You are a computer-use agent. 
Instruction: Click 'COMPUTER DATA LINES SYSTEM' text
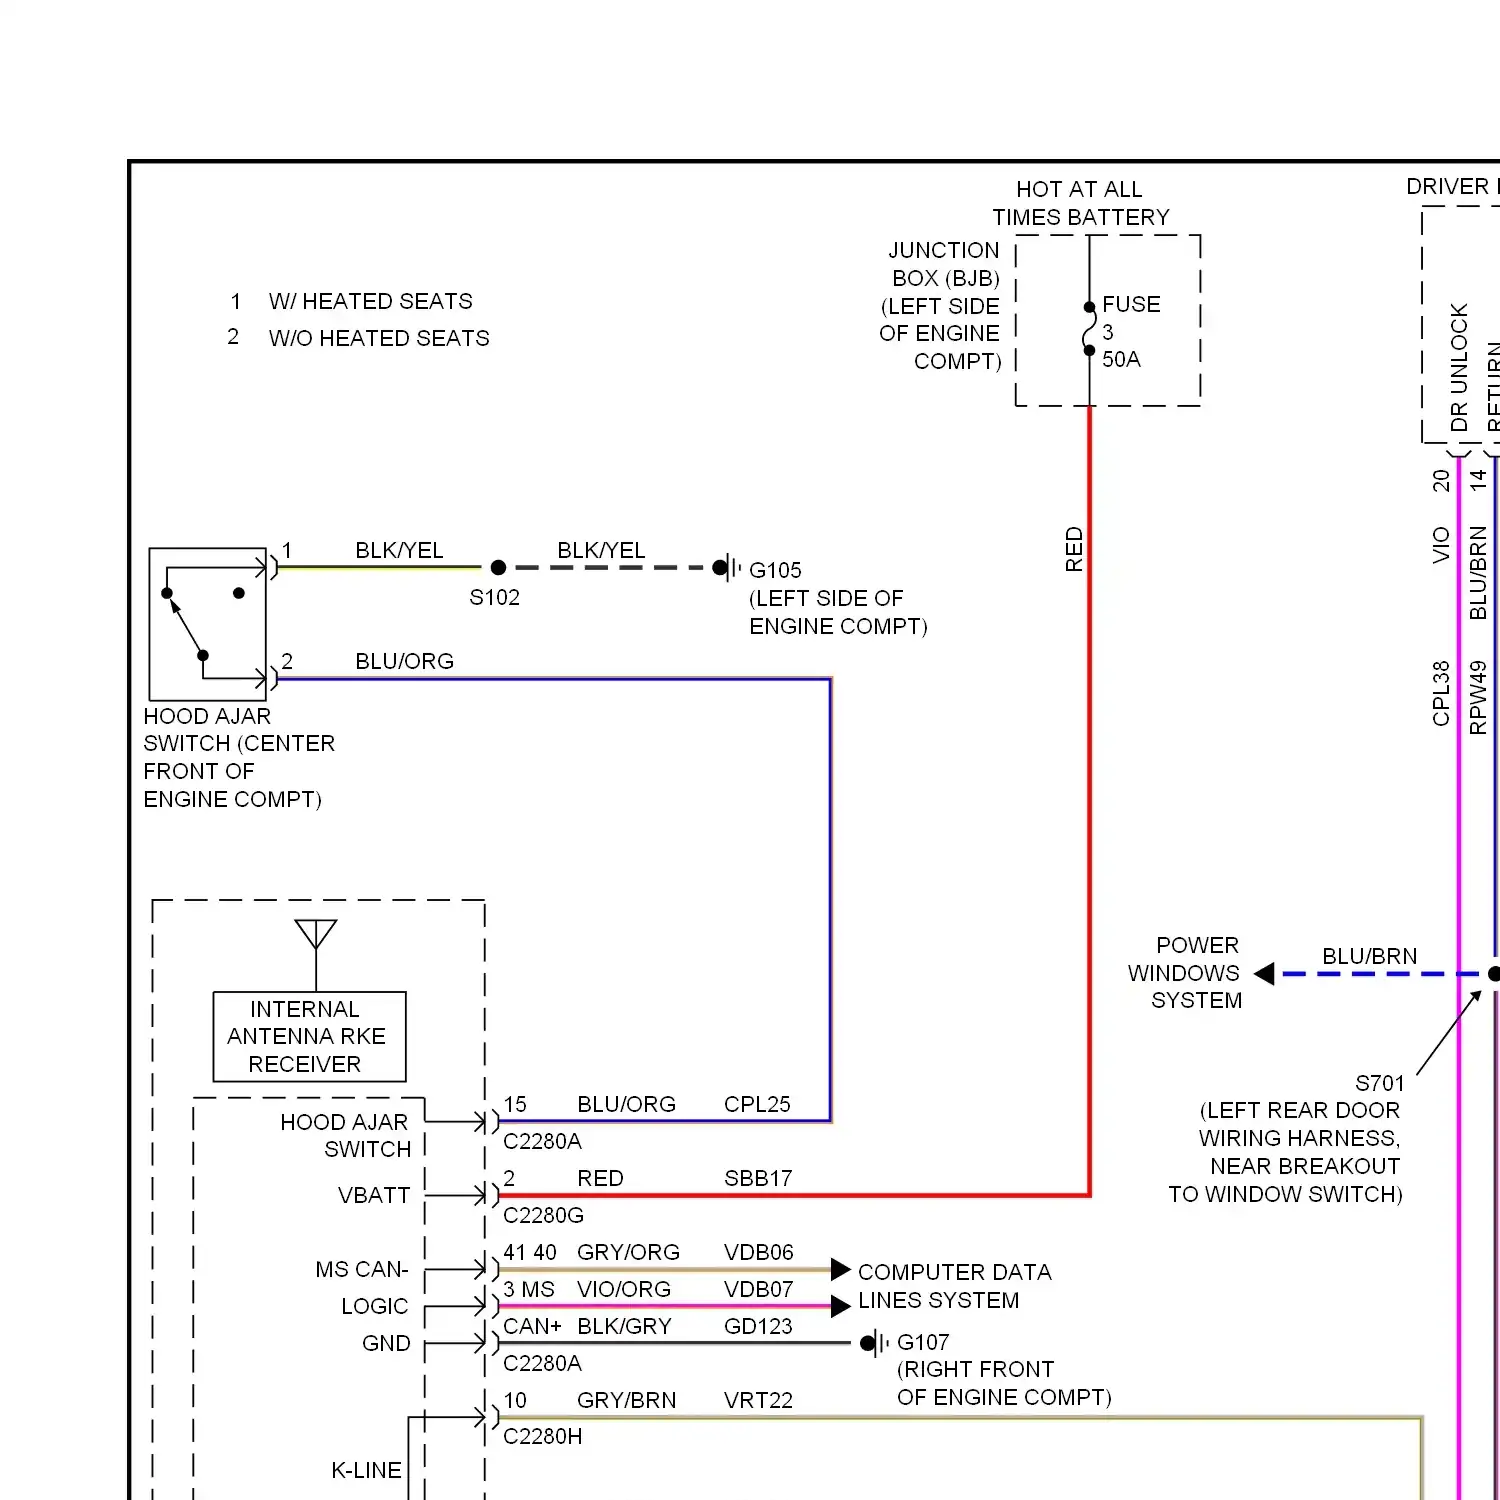click(x=954, y=1286)
